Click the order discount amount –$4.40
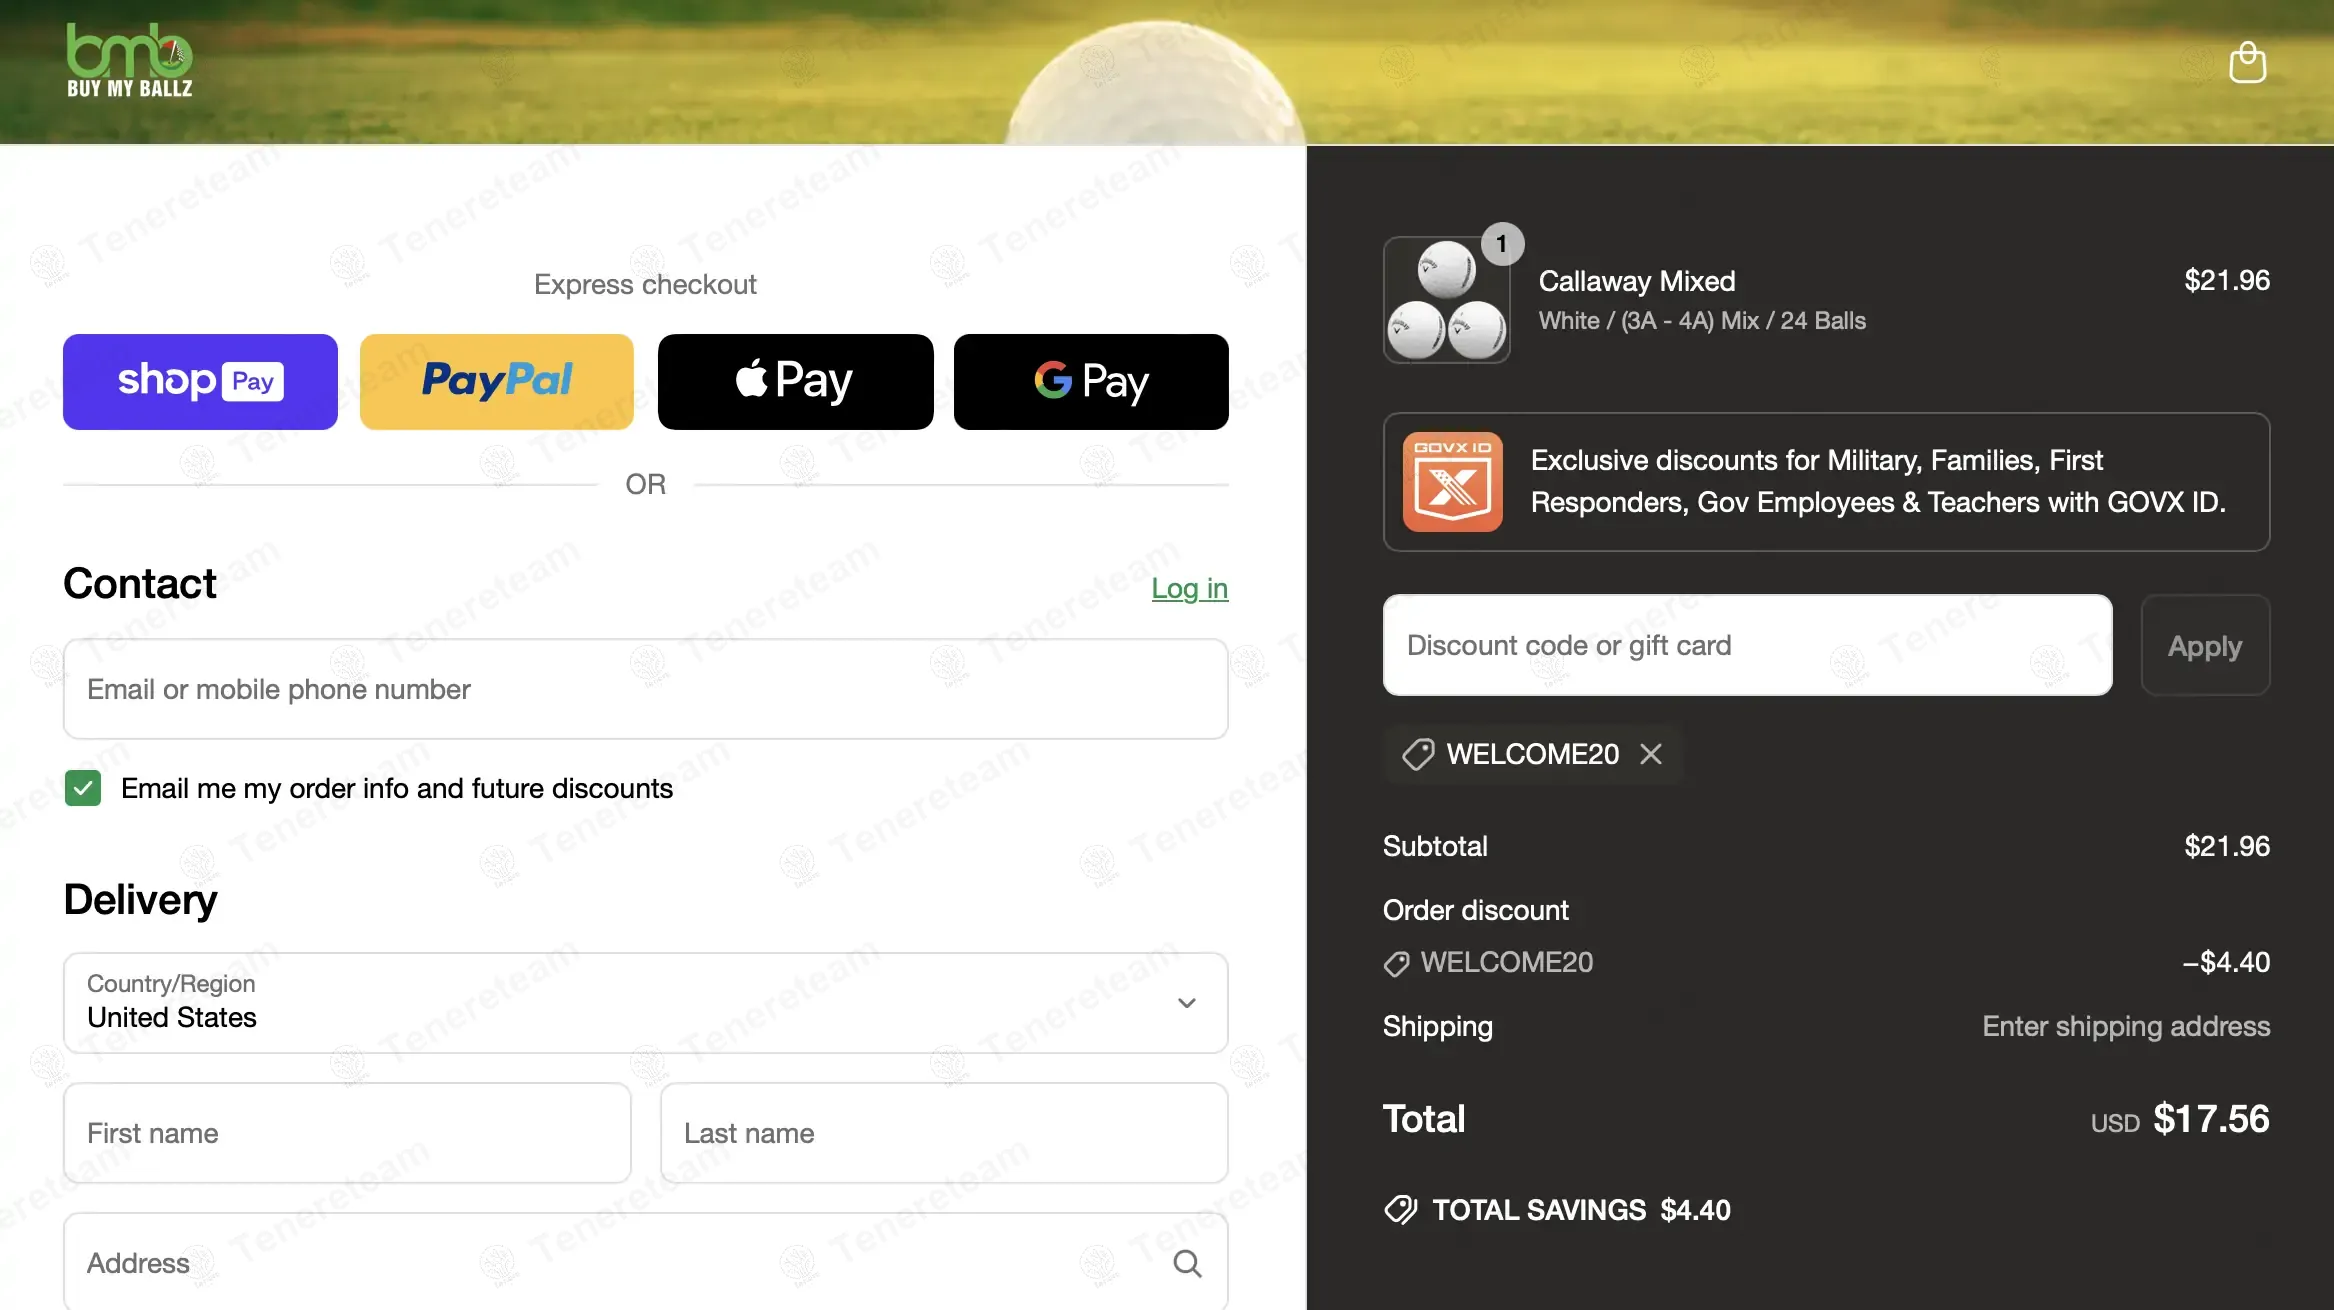 tap(2226, 962)
